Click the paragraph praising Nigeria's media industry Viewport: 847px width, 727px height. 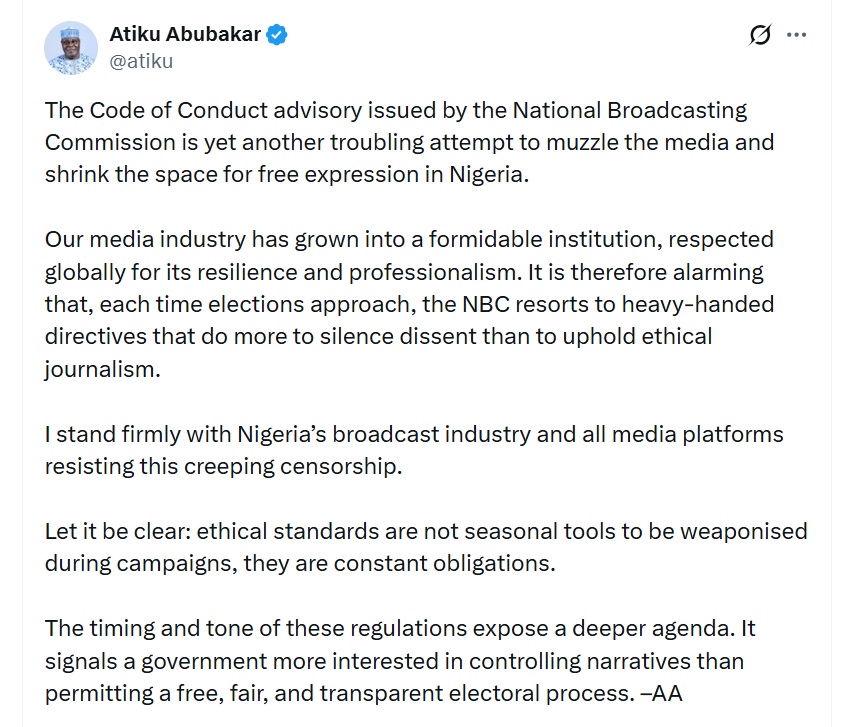[x=408, y=303]
